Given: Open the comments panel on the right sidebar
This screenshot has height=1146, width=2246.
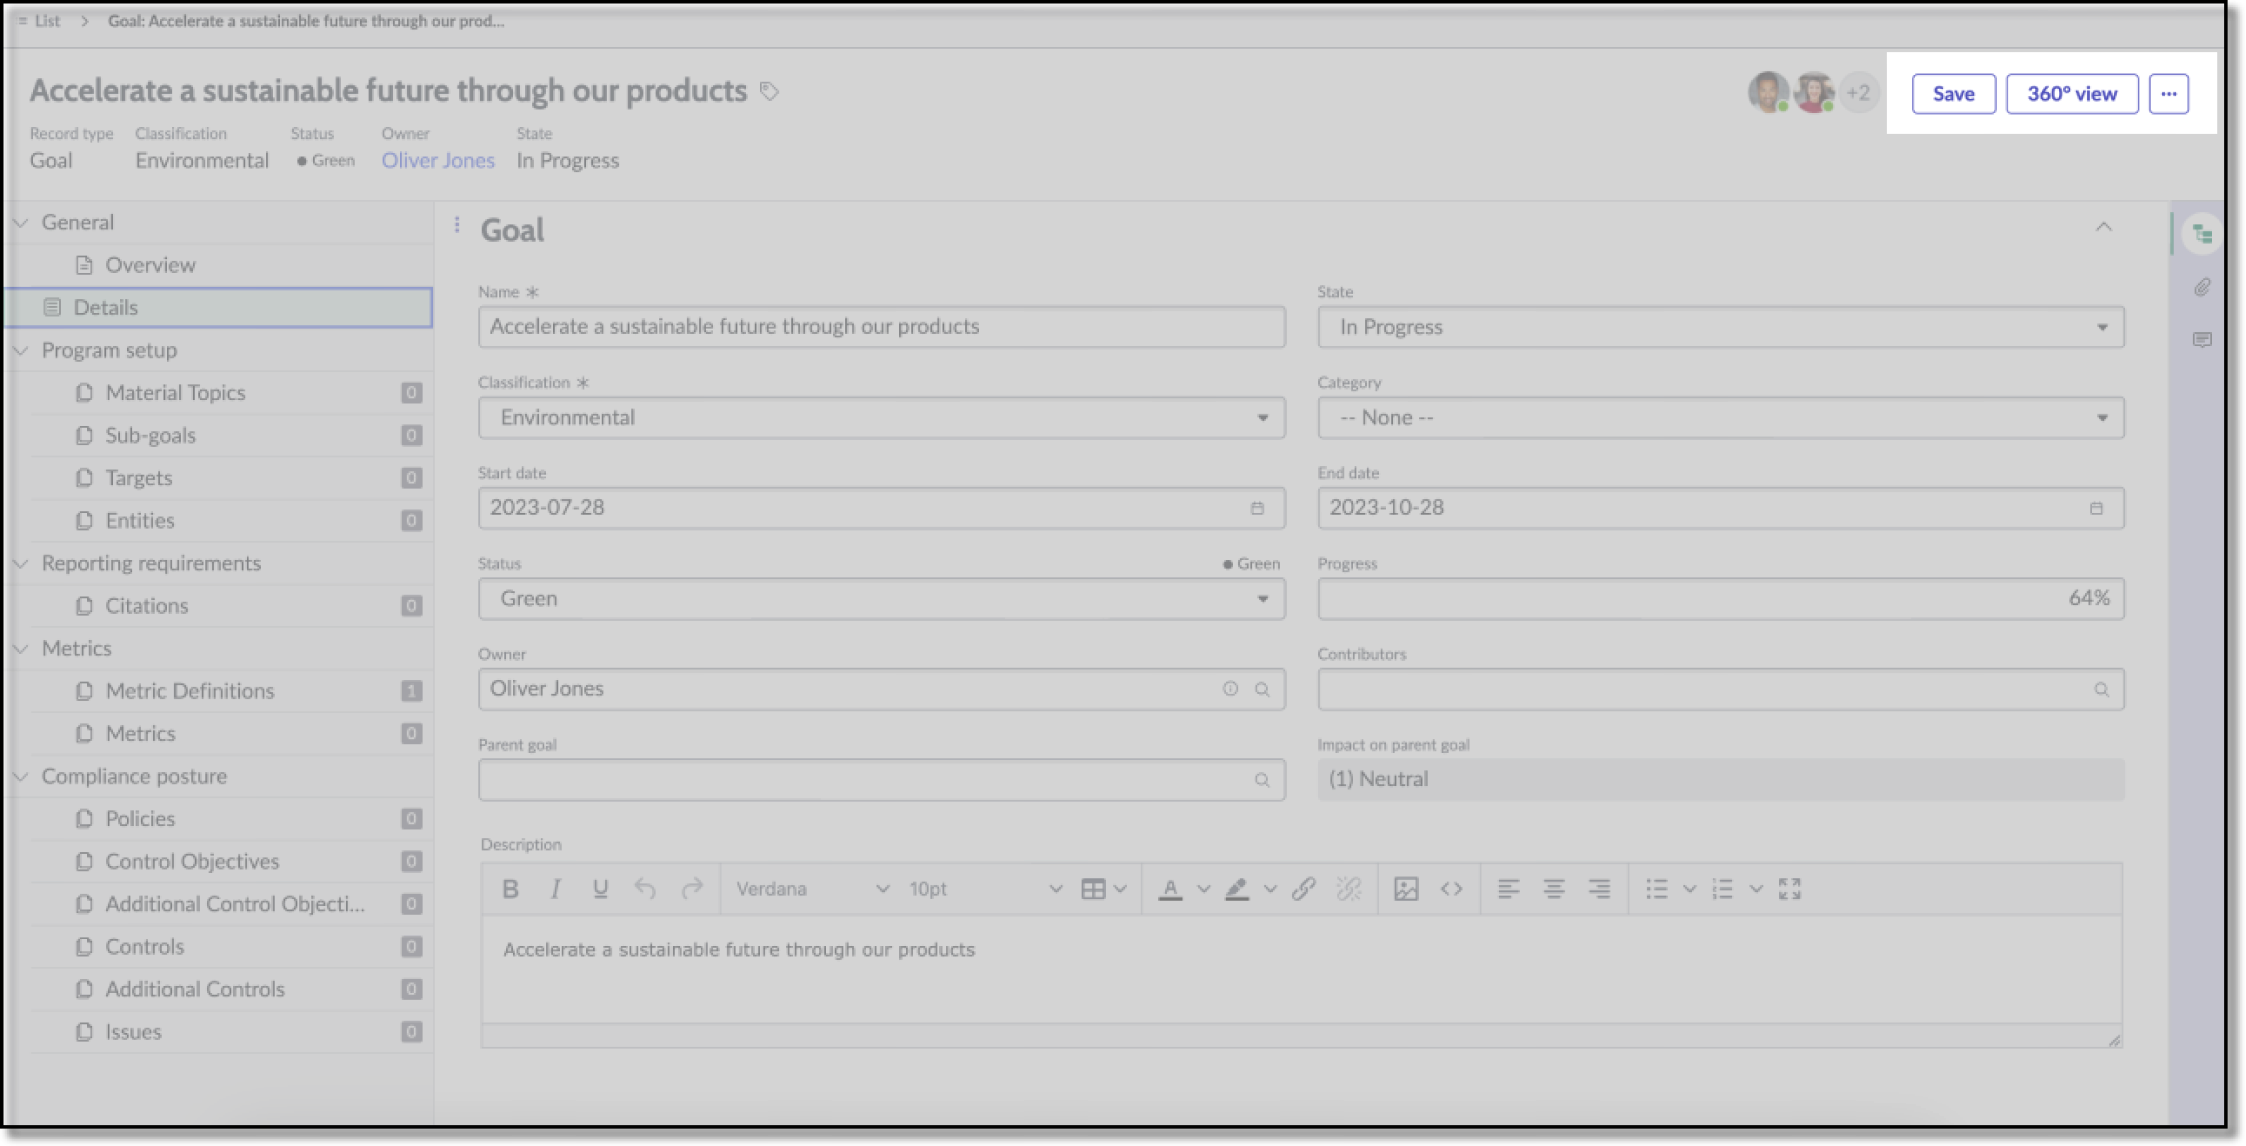Looking at the screenshot, I should 2201,340.
